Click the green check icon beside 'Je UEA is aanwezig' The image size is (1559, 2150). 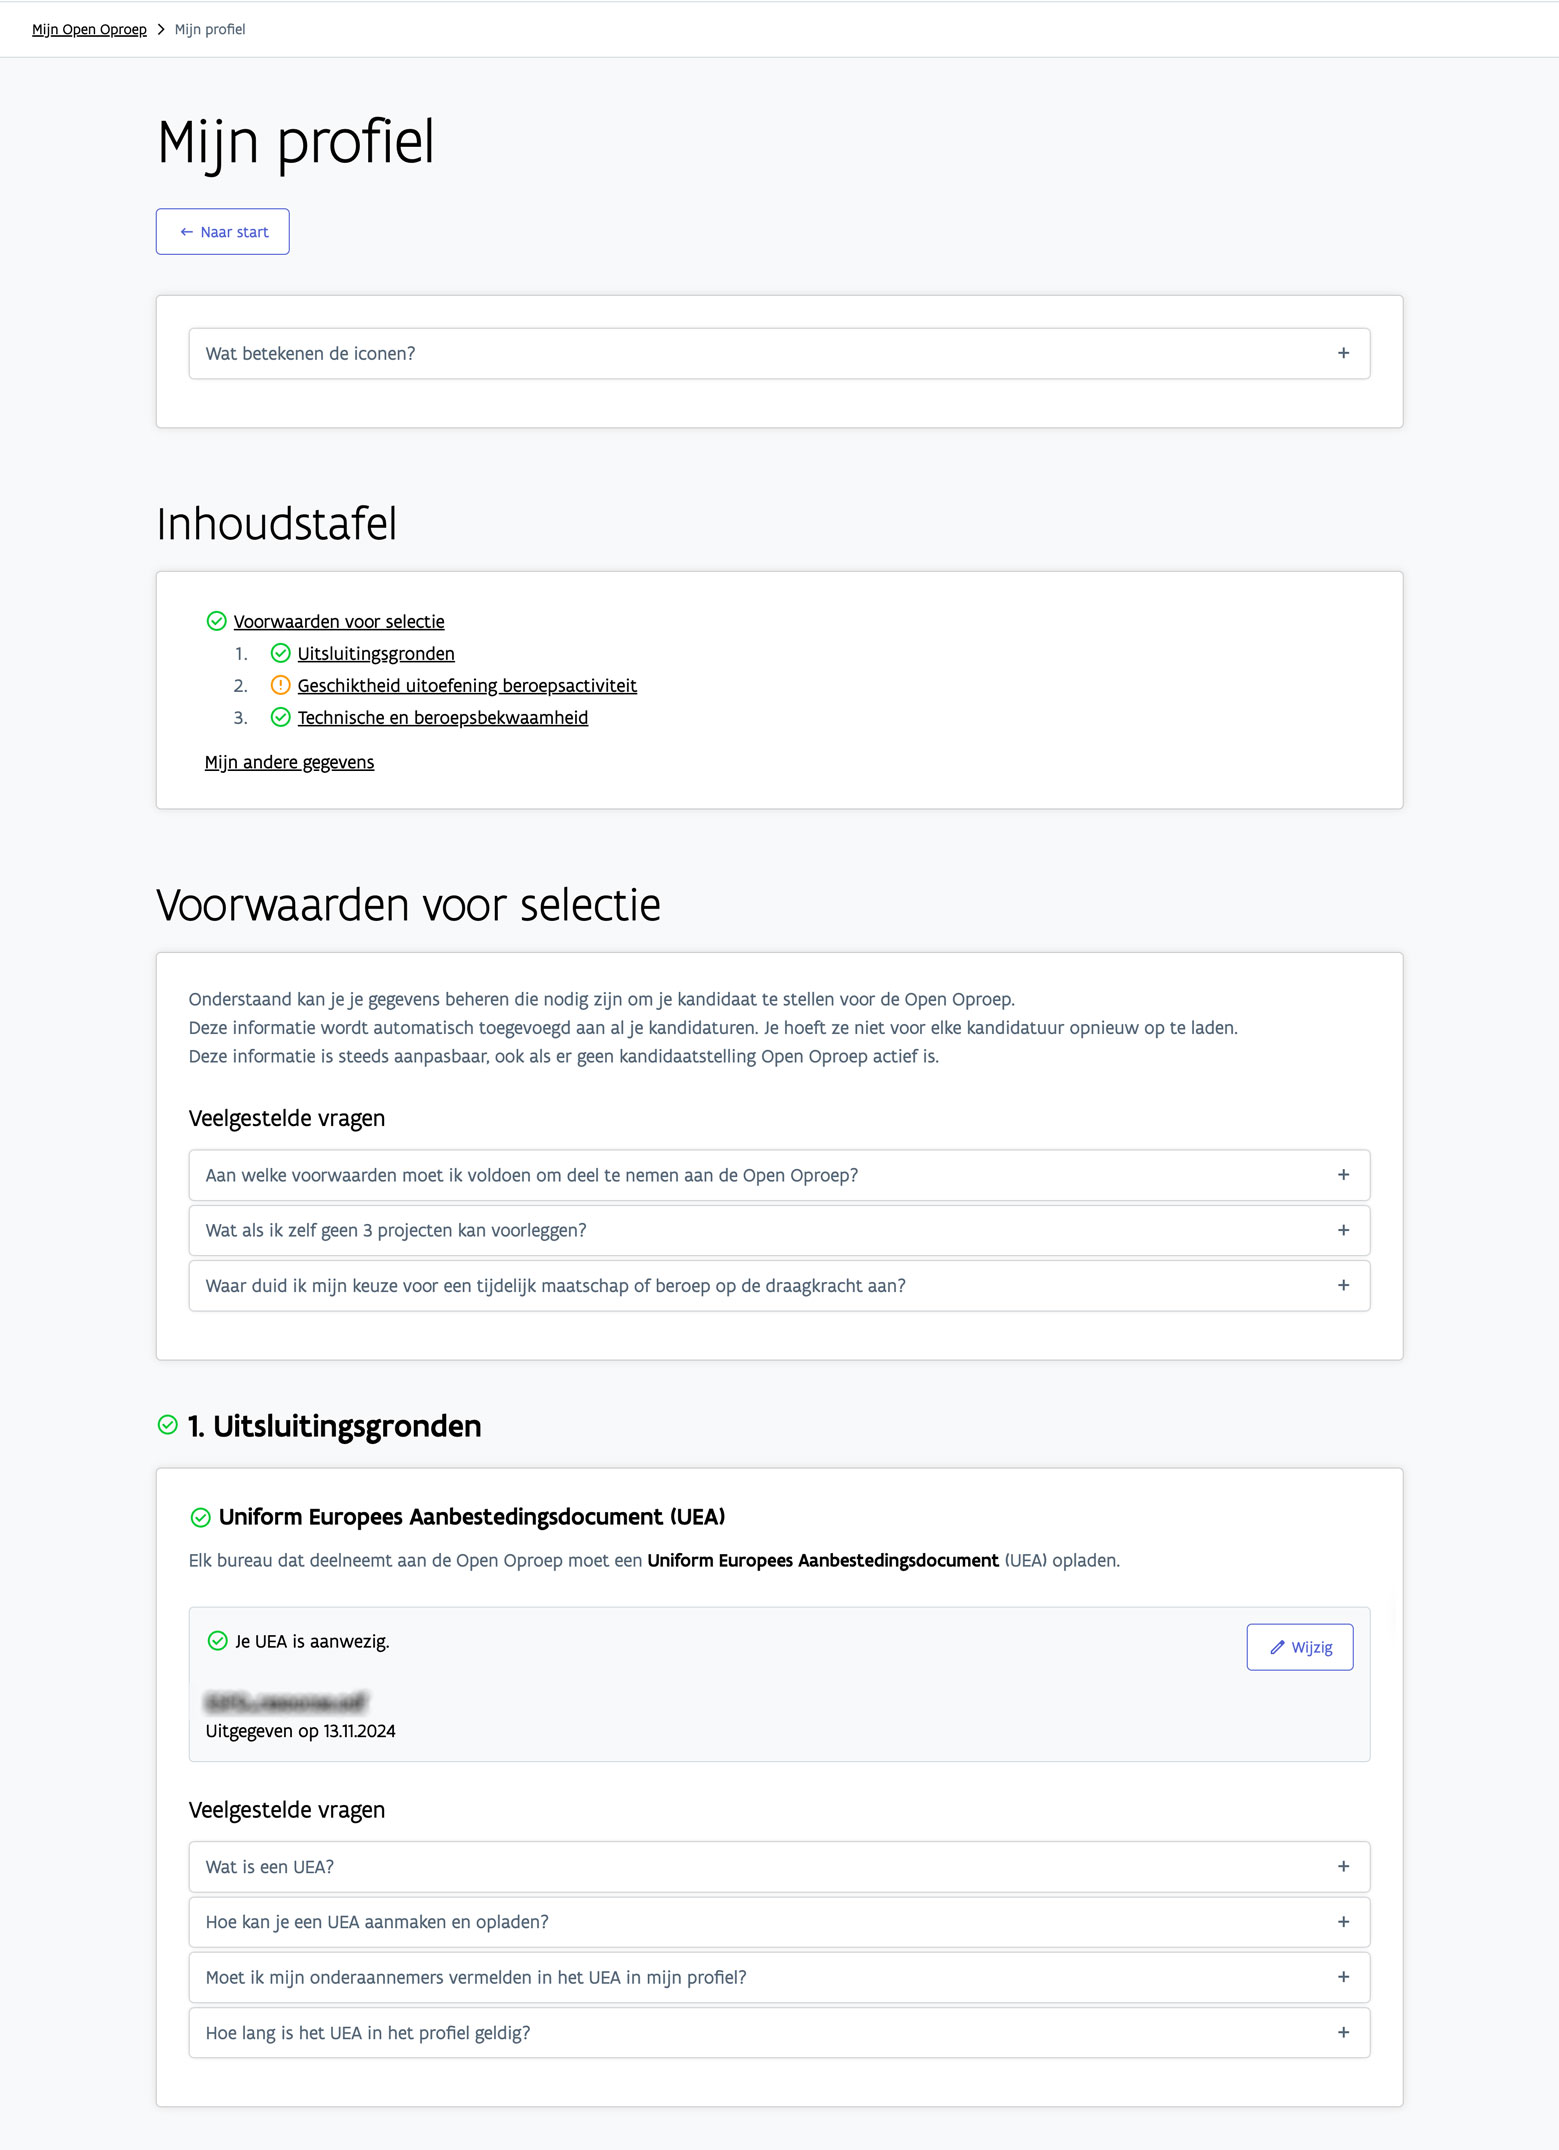tap(217, 1641)
